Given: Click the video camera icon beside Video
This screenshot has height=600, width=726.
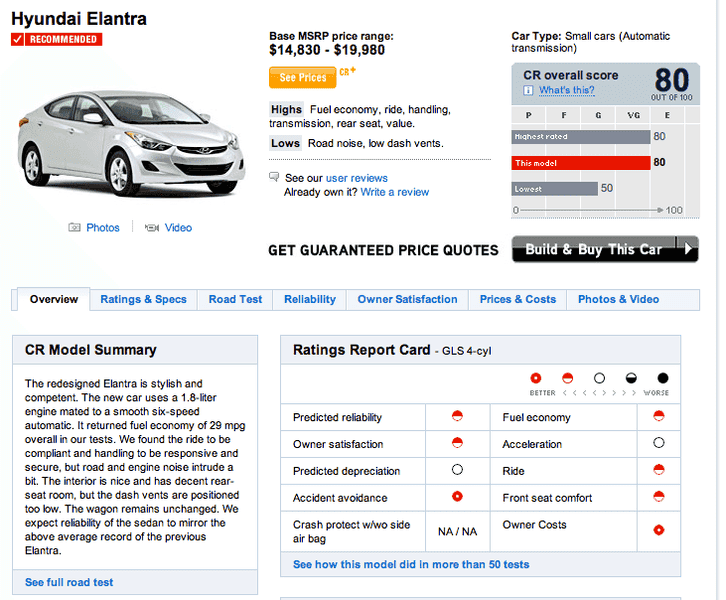Looking at the screenshot, I should [x=151, y=227].
